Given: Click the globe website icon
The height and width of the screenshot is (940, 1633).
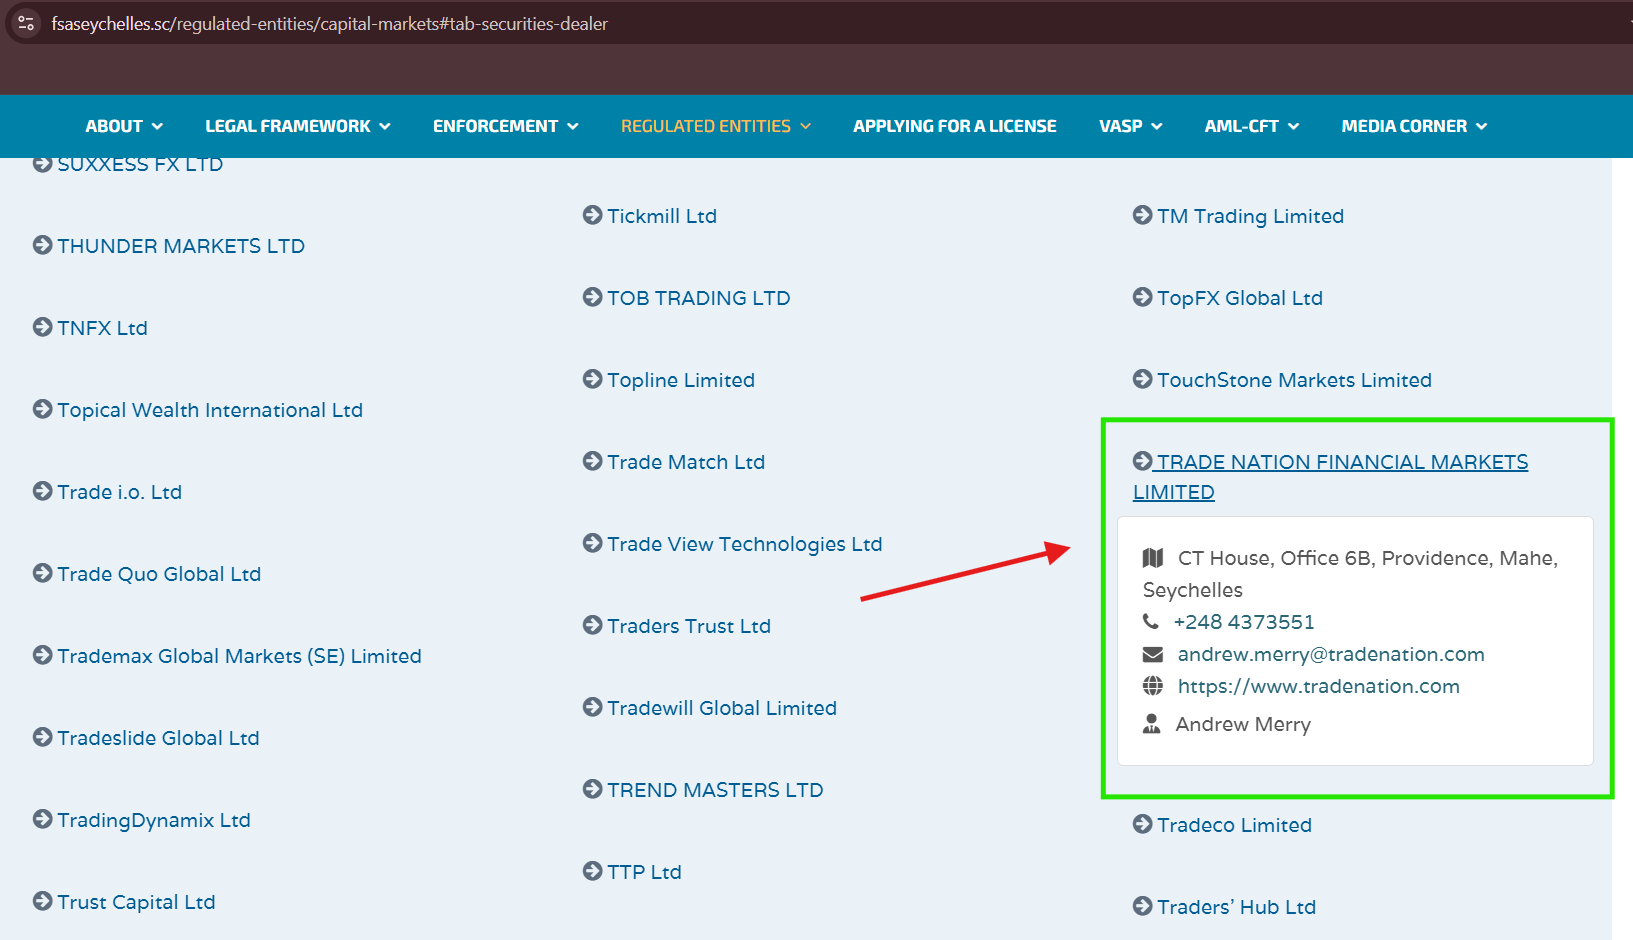Looking at the screenshot, I should tap(1152, 686).
